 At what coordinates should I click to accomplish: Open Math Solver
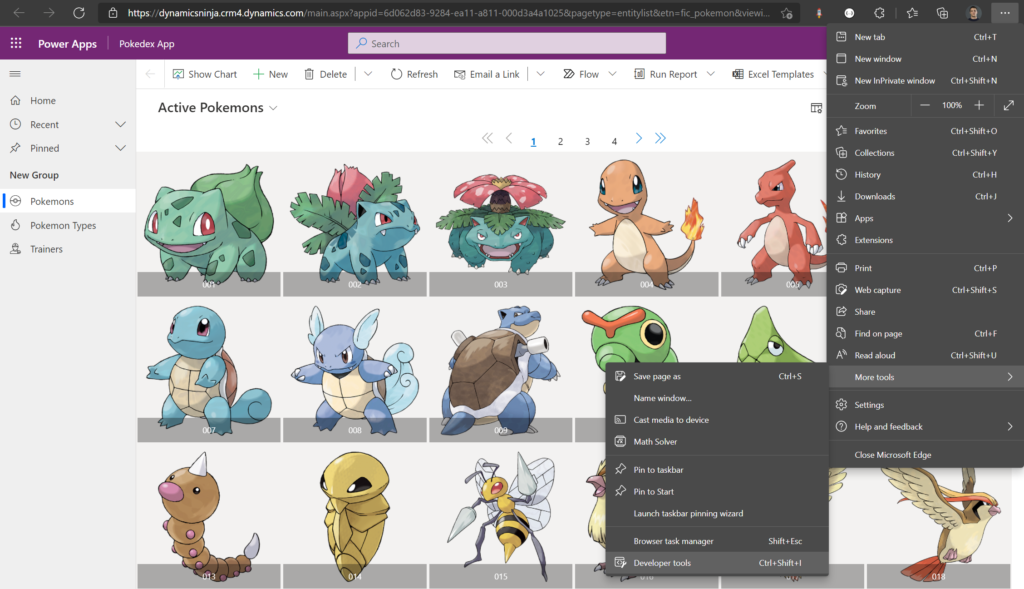(x=717, y=441)
